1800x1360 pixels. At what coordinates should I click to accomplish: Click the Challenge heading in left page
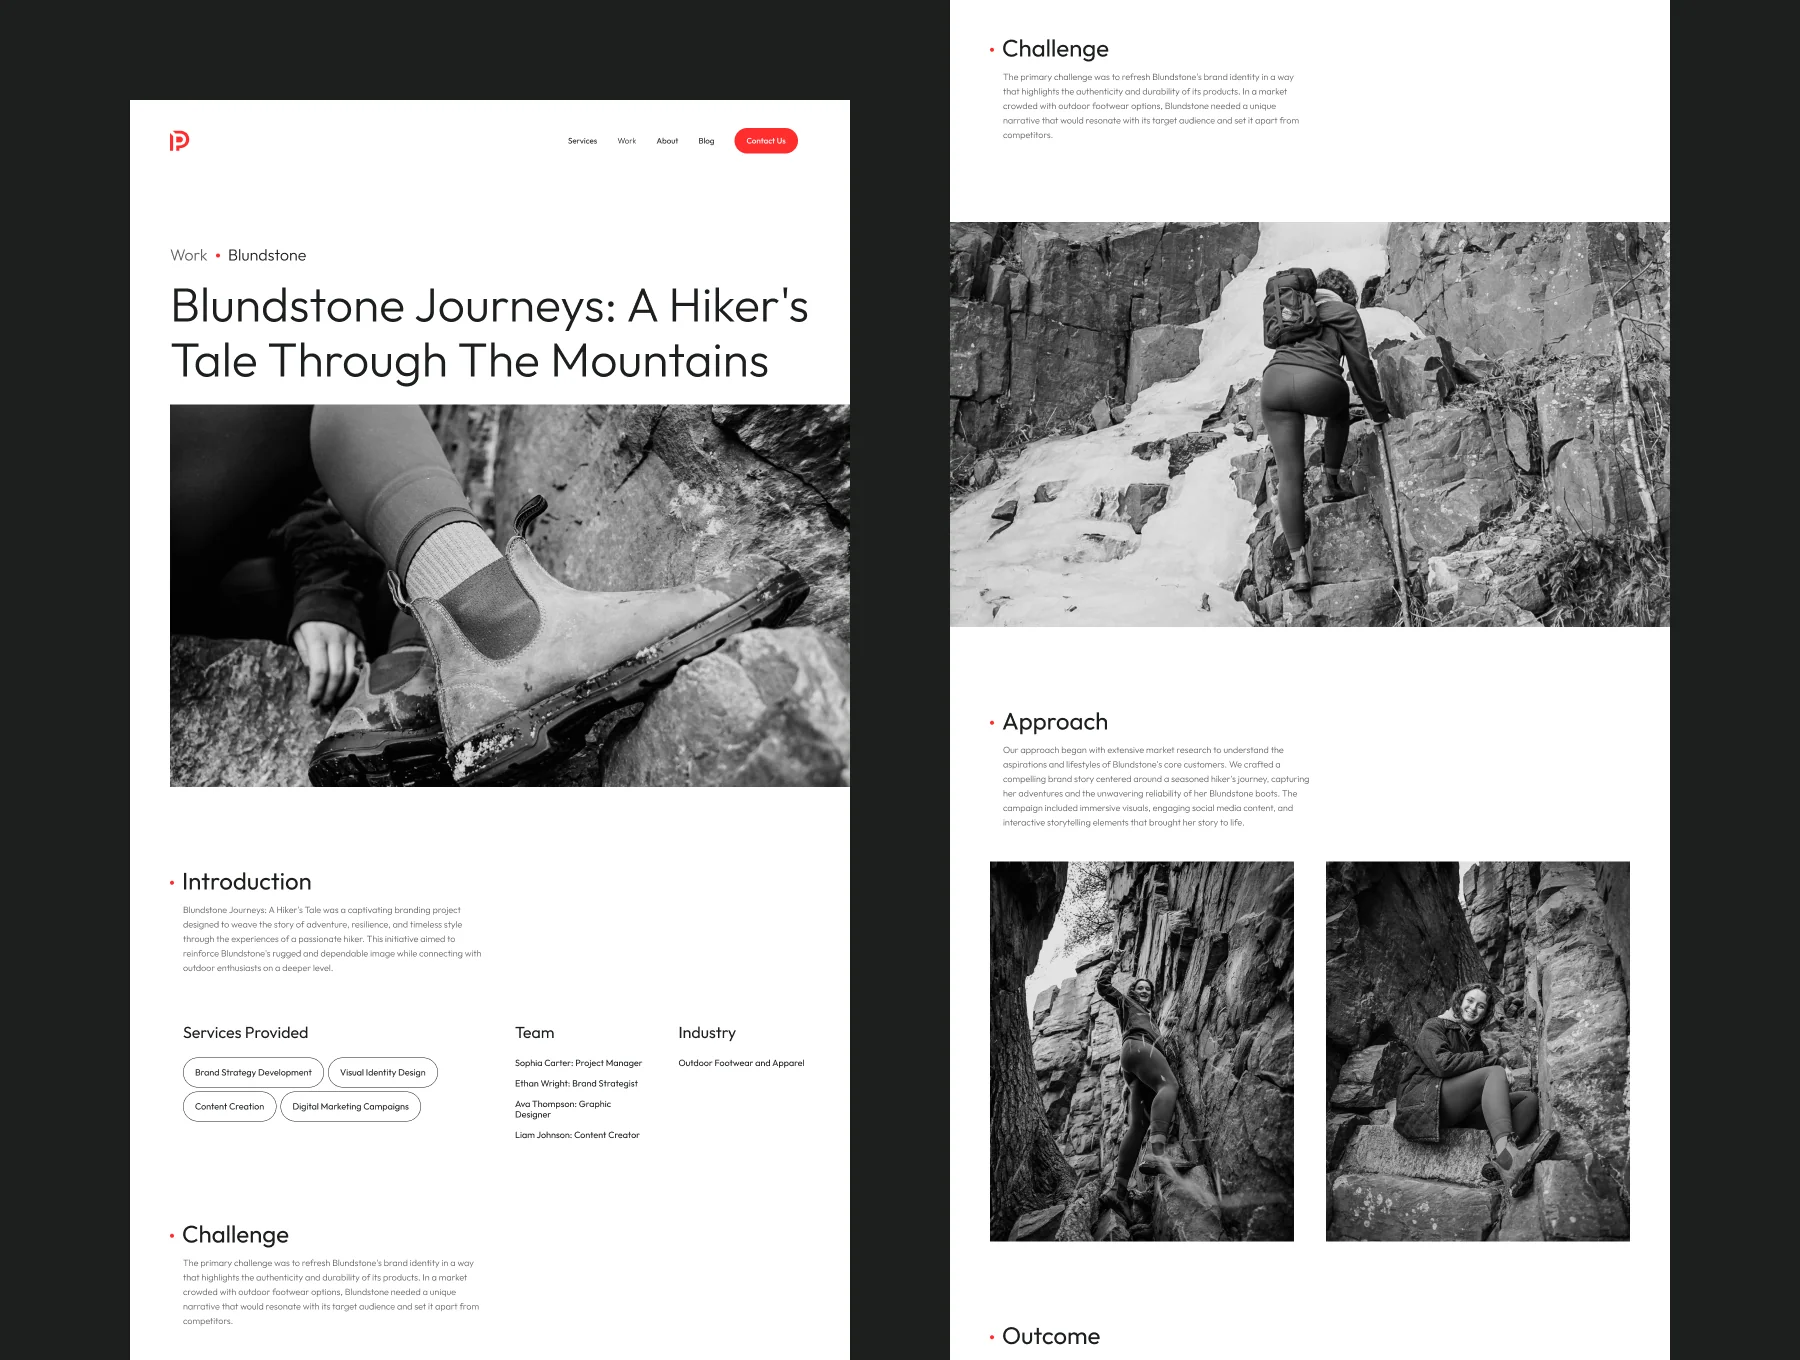click(x=235, y=1235)
